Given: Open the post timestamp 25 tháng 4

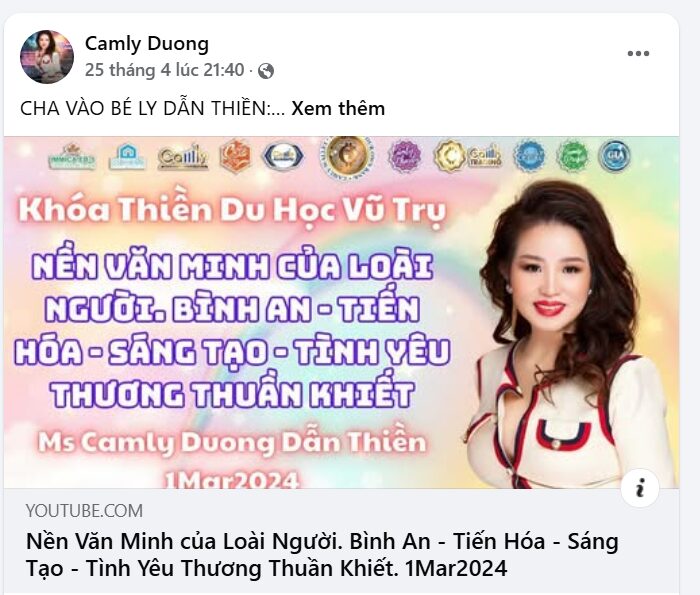Looking at the screenshot, I should (165, 70).
